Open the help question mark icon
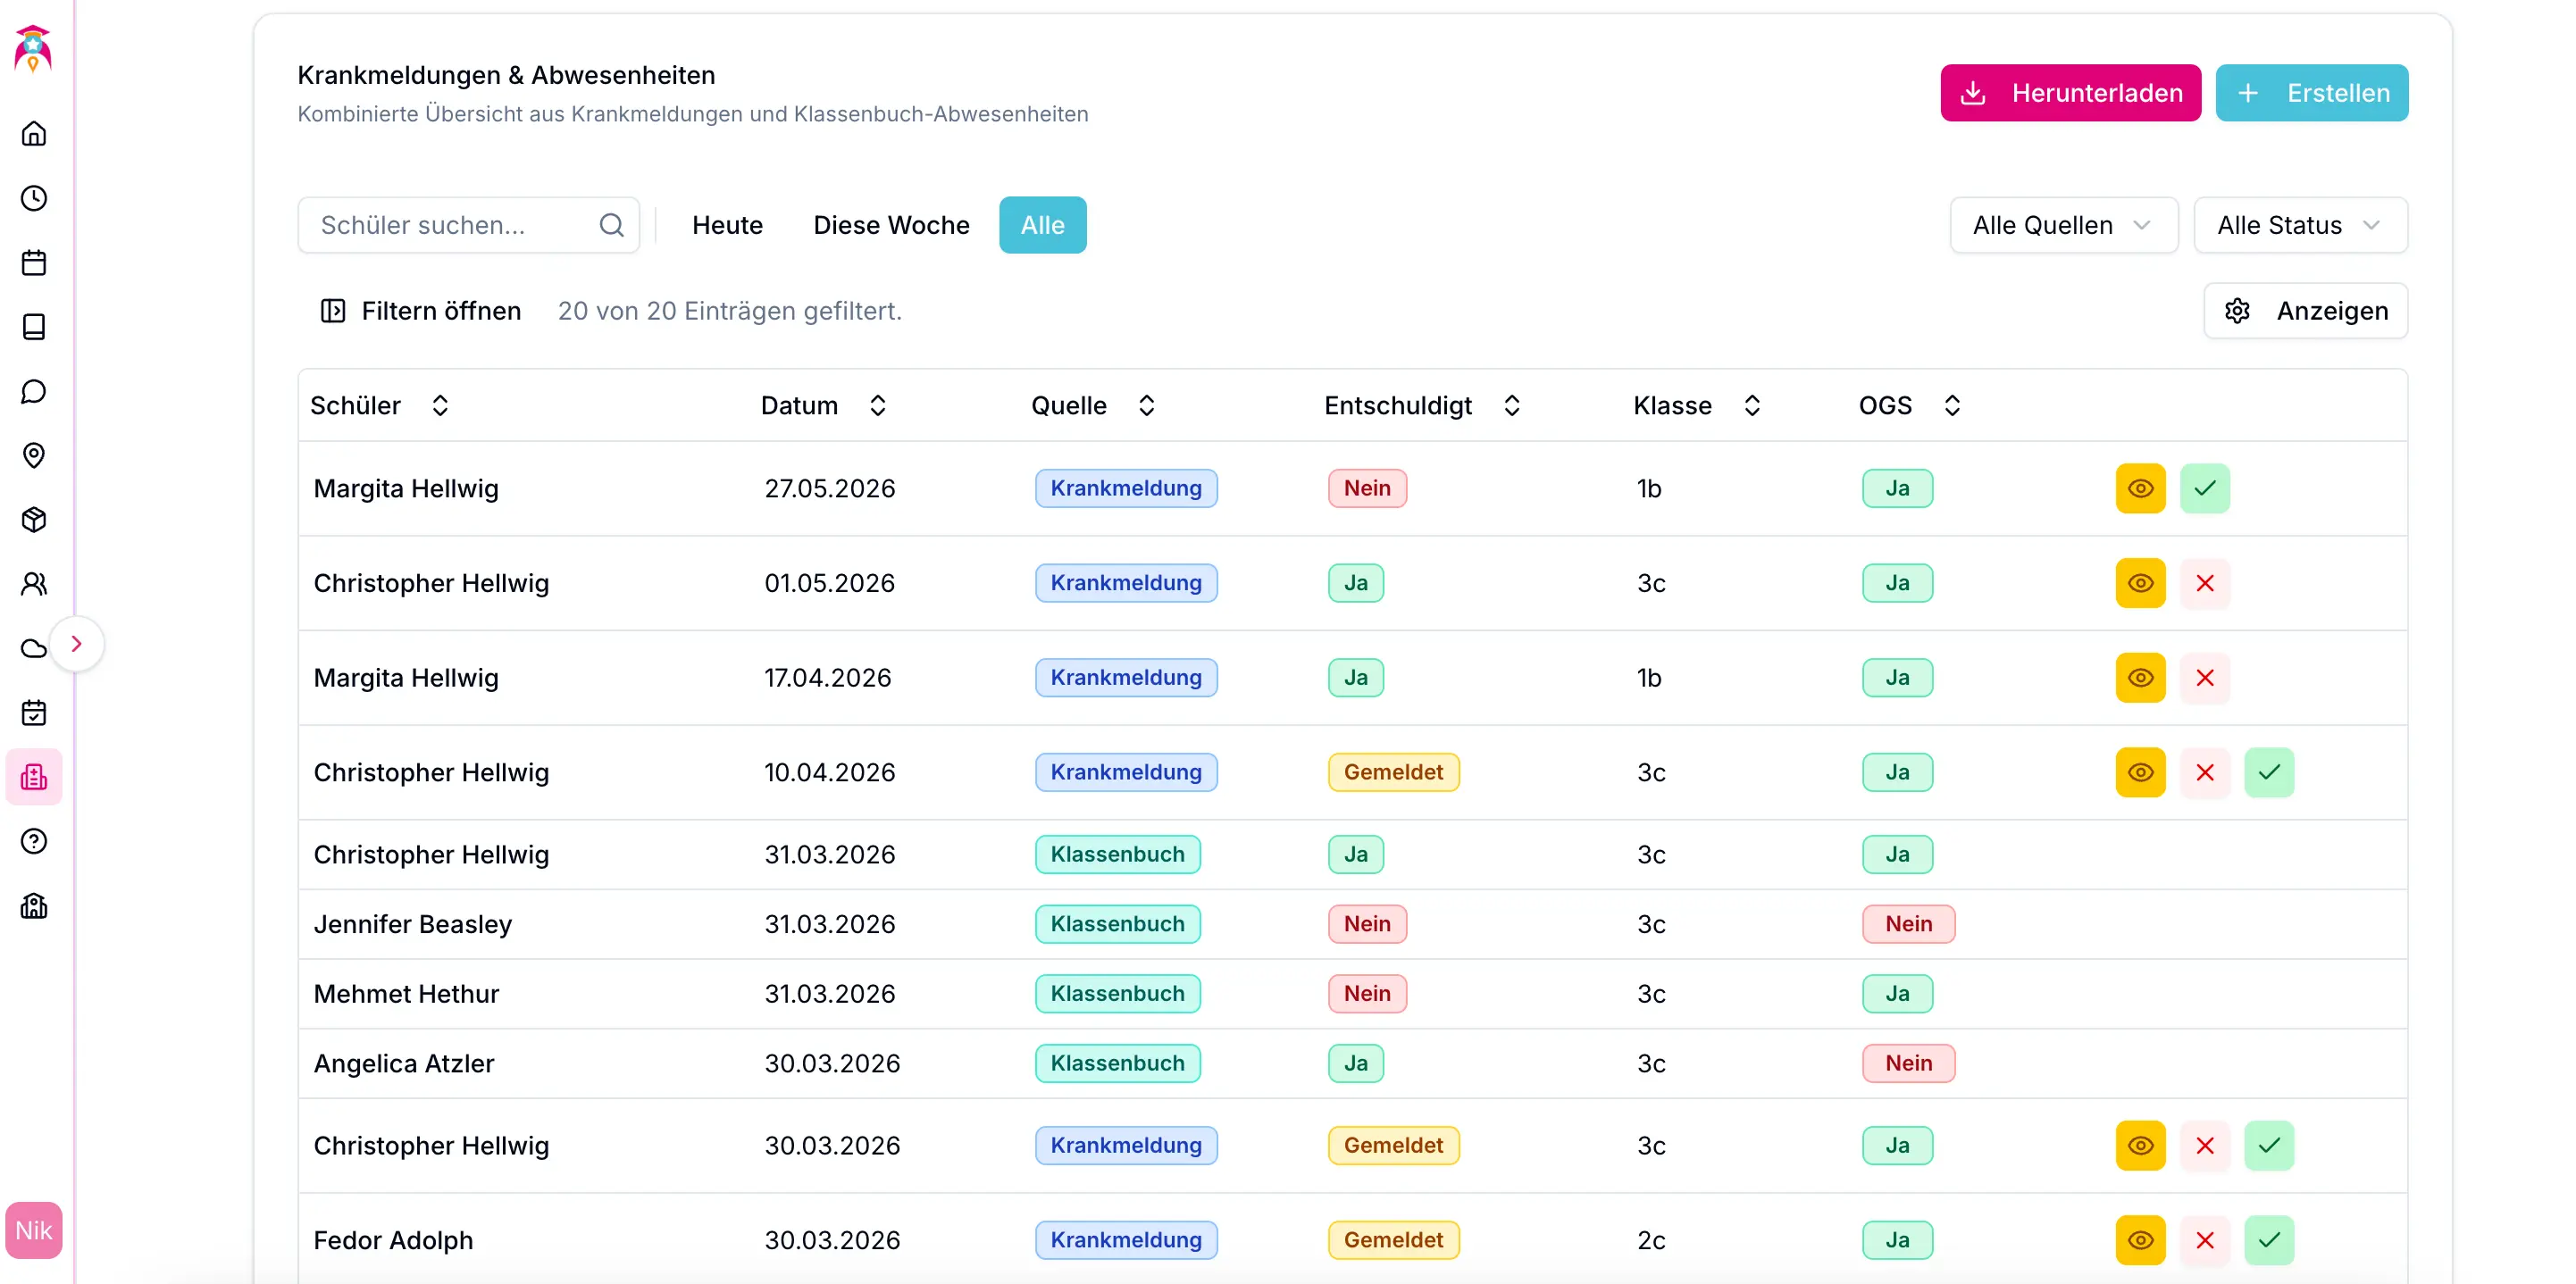The image size is (2576, 1284). point(34,841)
